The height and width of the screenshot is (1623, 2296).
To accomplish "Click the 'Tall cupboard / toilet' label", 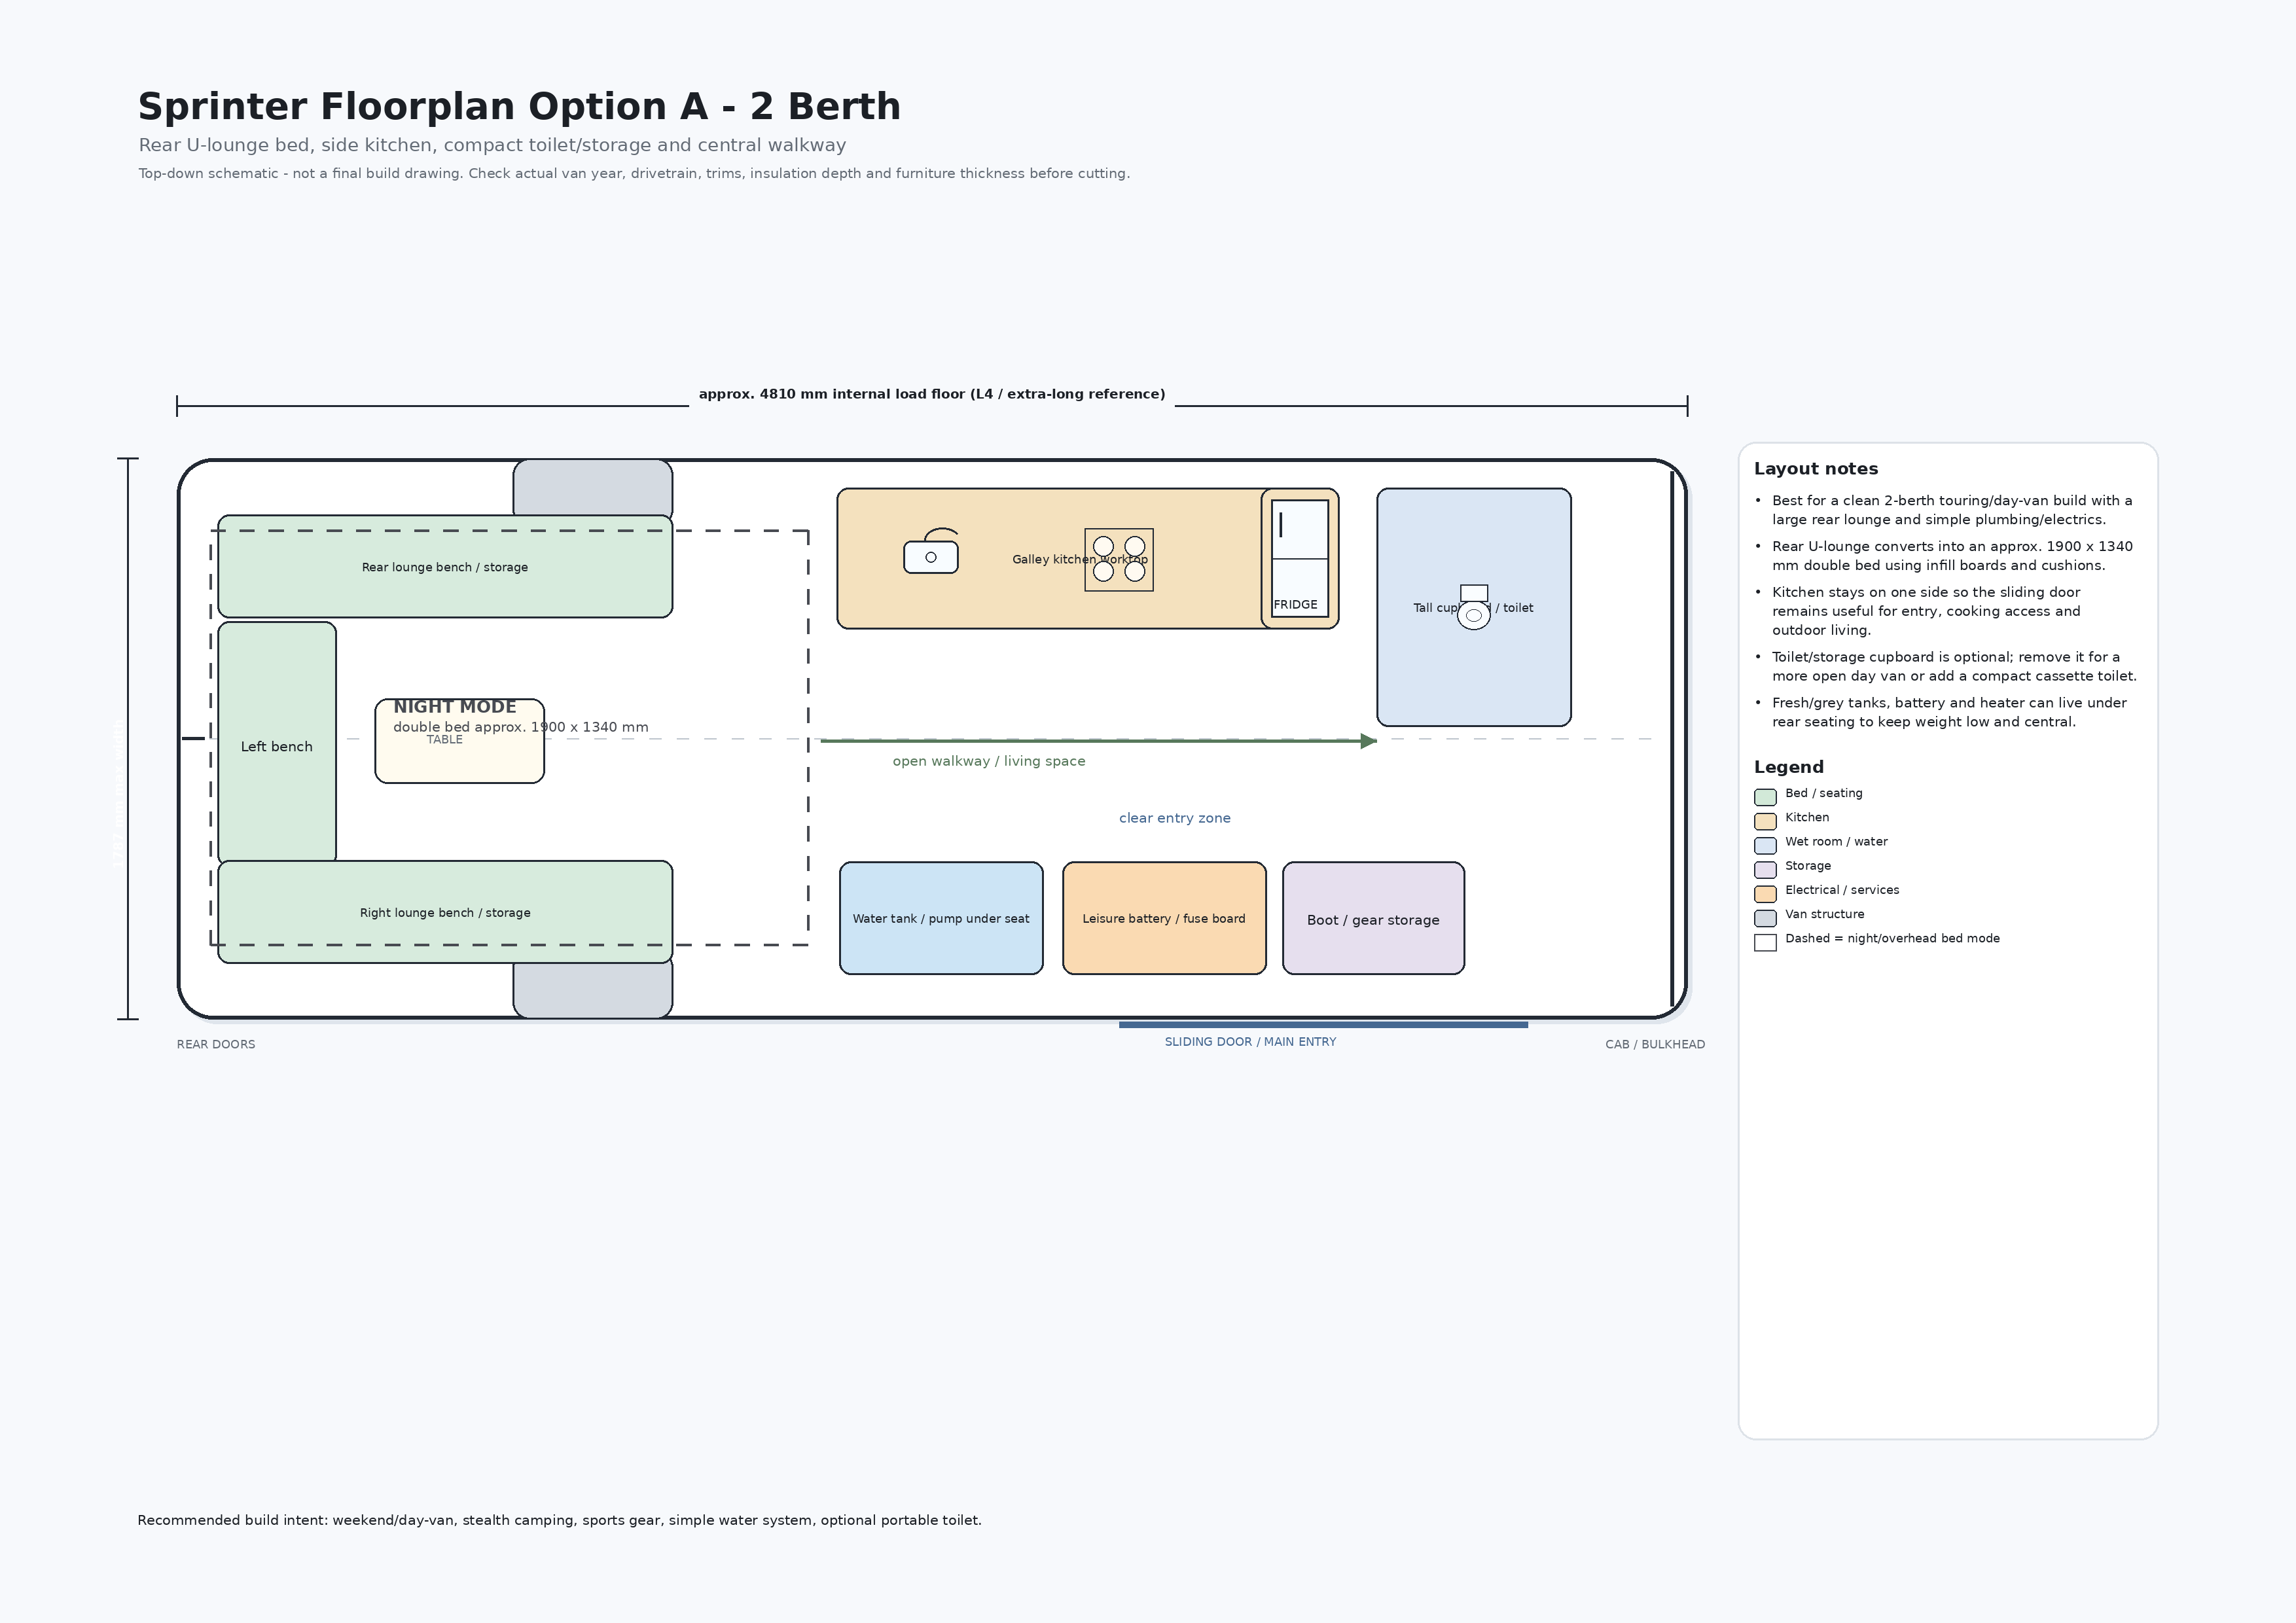I will tap(1473, 608).
